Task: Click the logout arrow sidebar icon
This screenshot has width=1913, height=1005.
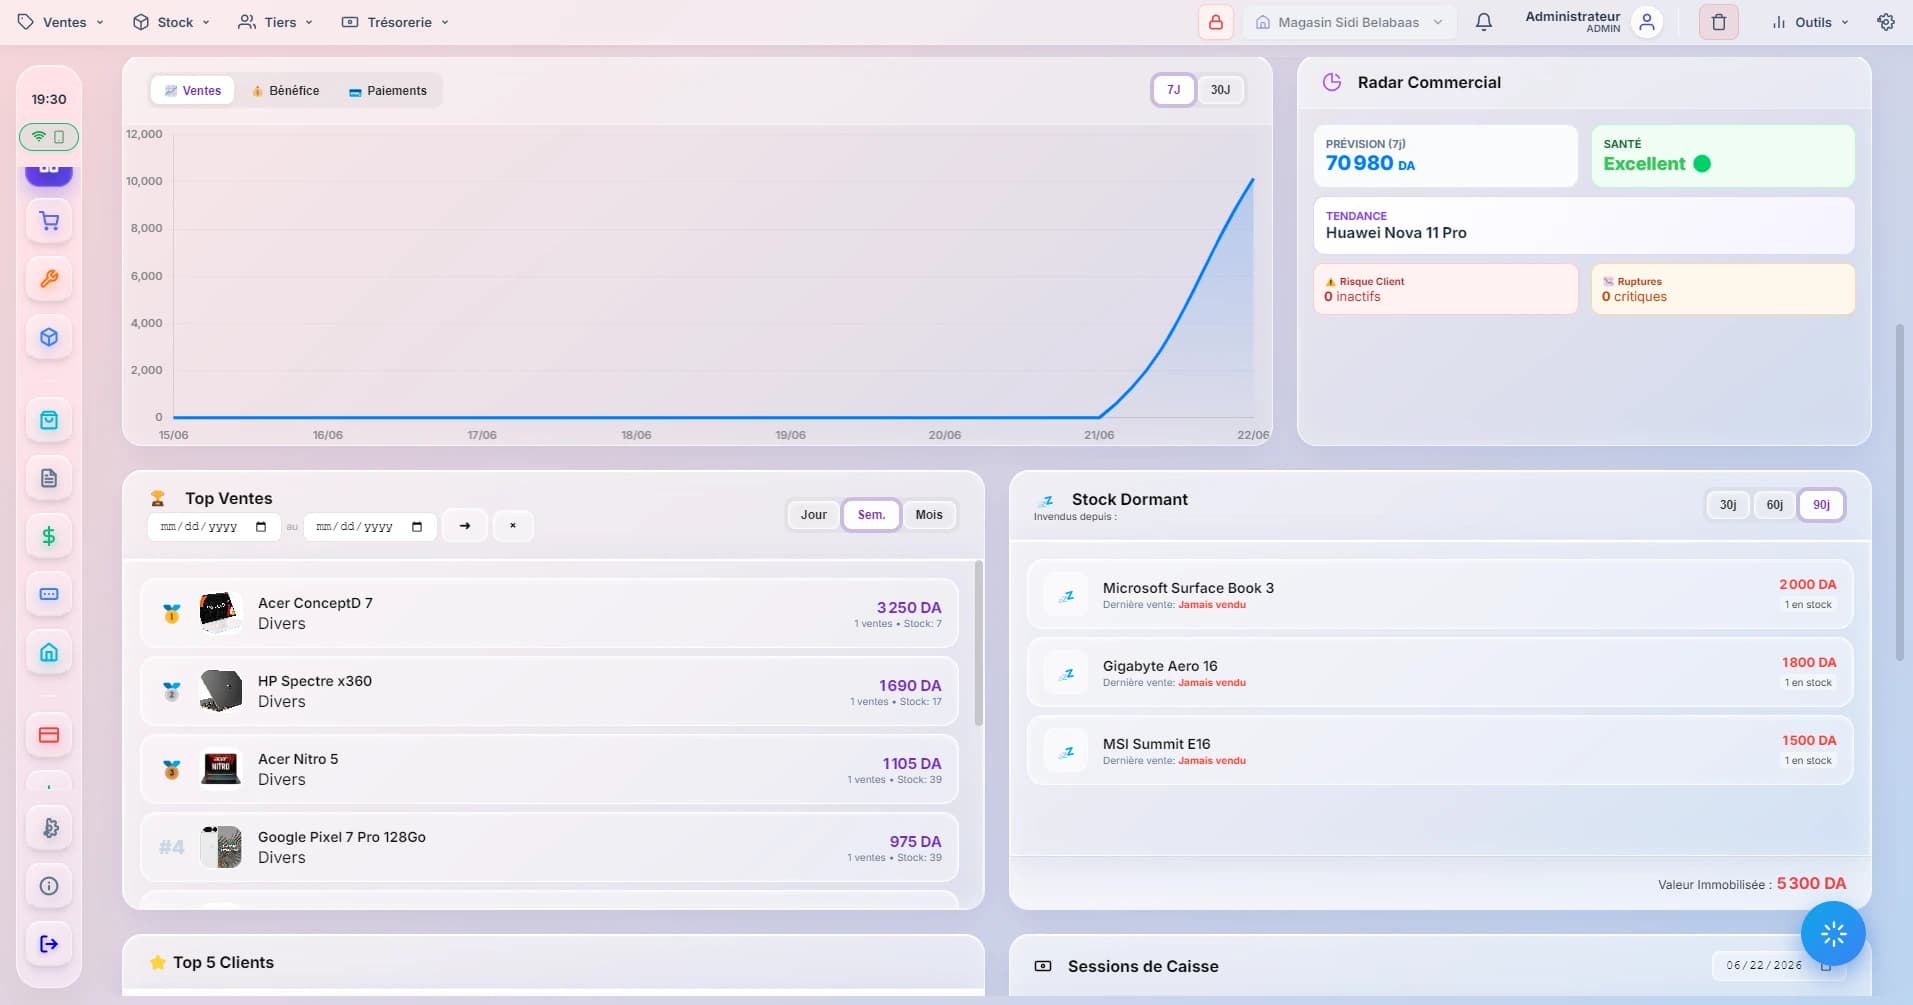Action: pyautogui.click(x=49, y=944)
